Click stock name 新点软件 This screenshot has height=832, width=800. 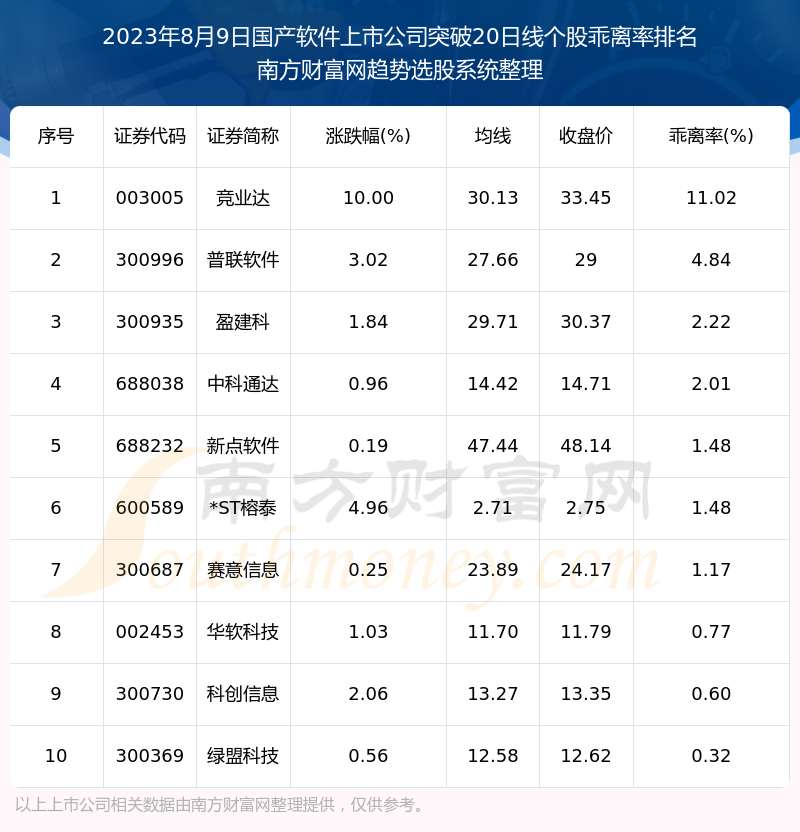[x=243, y=446]
